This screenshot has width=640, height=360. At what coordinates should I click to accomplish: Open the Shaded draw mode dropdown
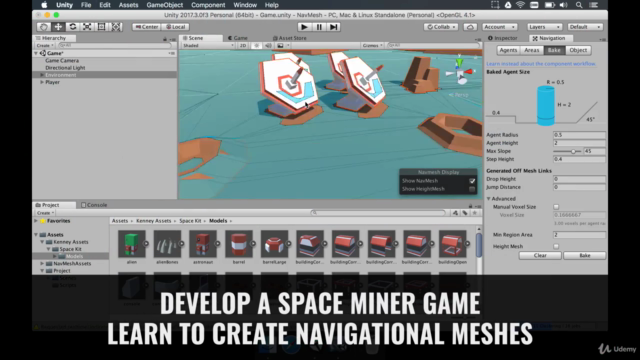pyautogui.click(x=208, y=45)
